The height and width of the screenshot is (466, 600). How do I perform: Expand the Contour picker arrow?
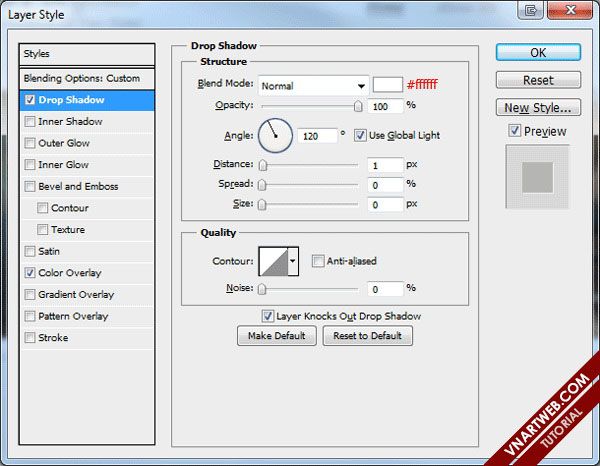pos(293,262)
